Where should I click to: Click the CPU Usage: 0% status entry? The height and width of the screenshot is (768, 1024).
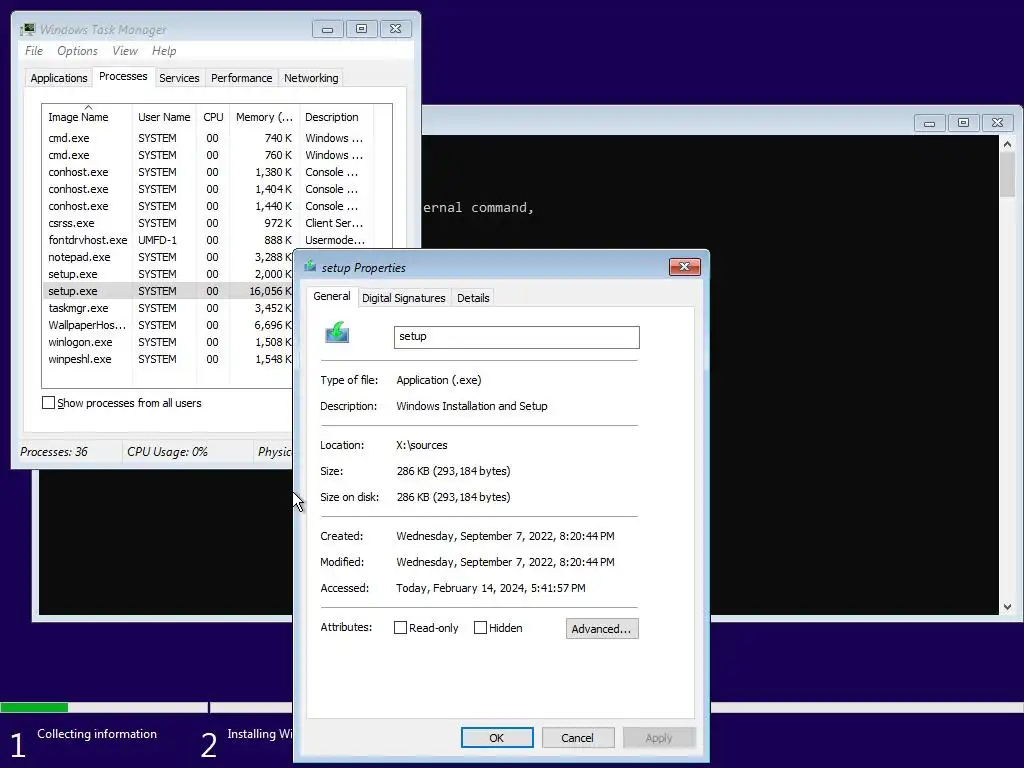point(167,452)
